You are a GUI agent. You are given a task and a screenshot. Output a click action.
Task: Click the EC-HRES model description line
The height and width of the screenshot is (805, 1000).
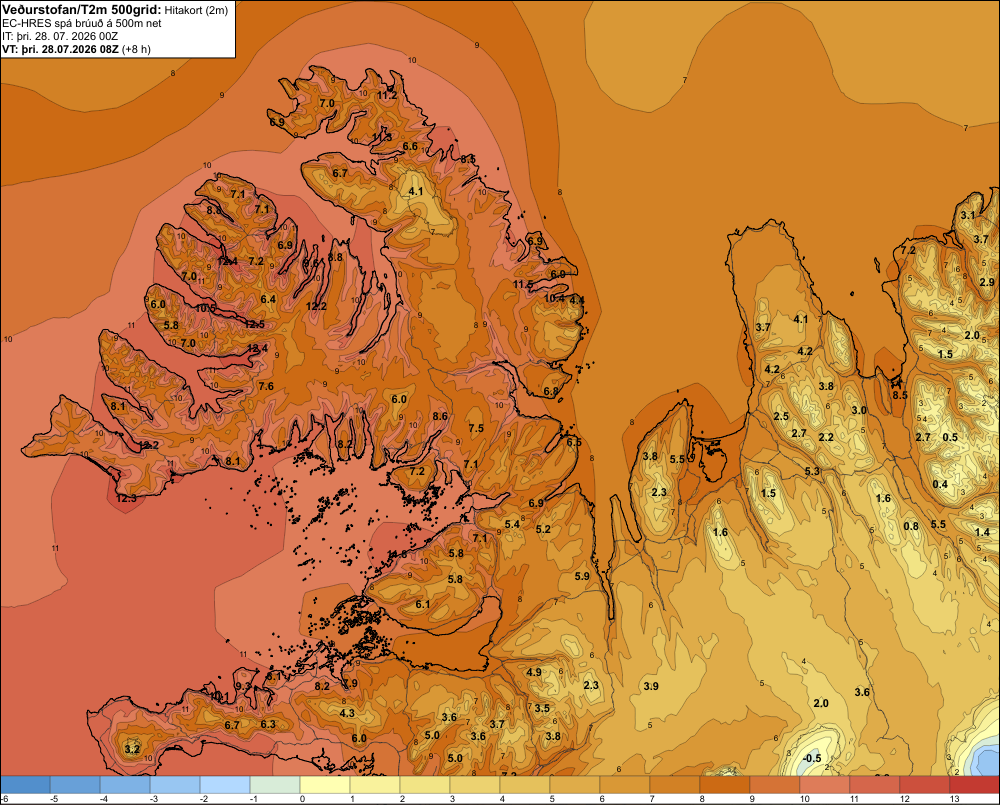(81, 23)
